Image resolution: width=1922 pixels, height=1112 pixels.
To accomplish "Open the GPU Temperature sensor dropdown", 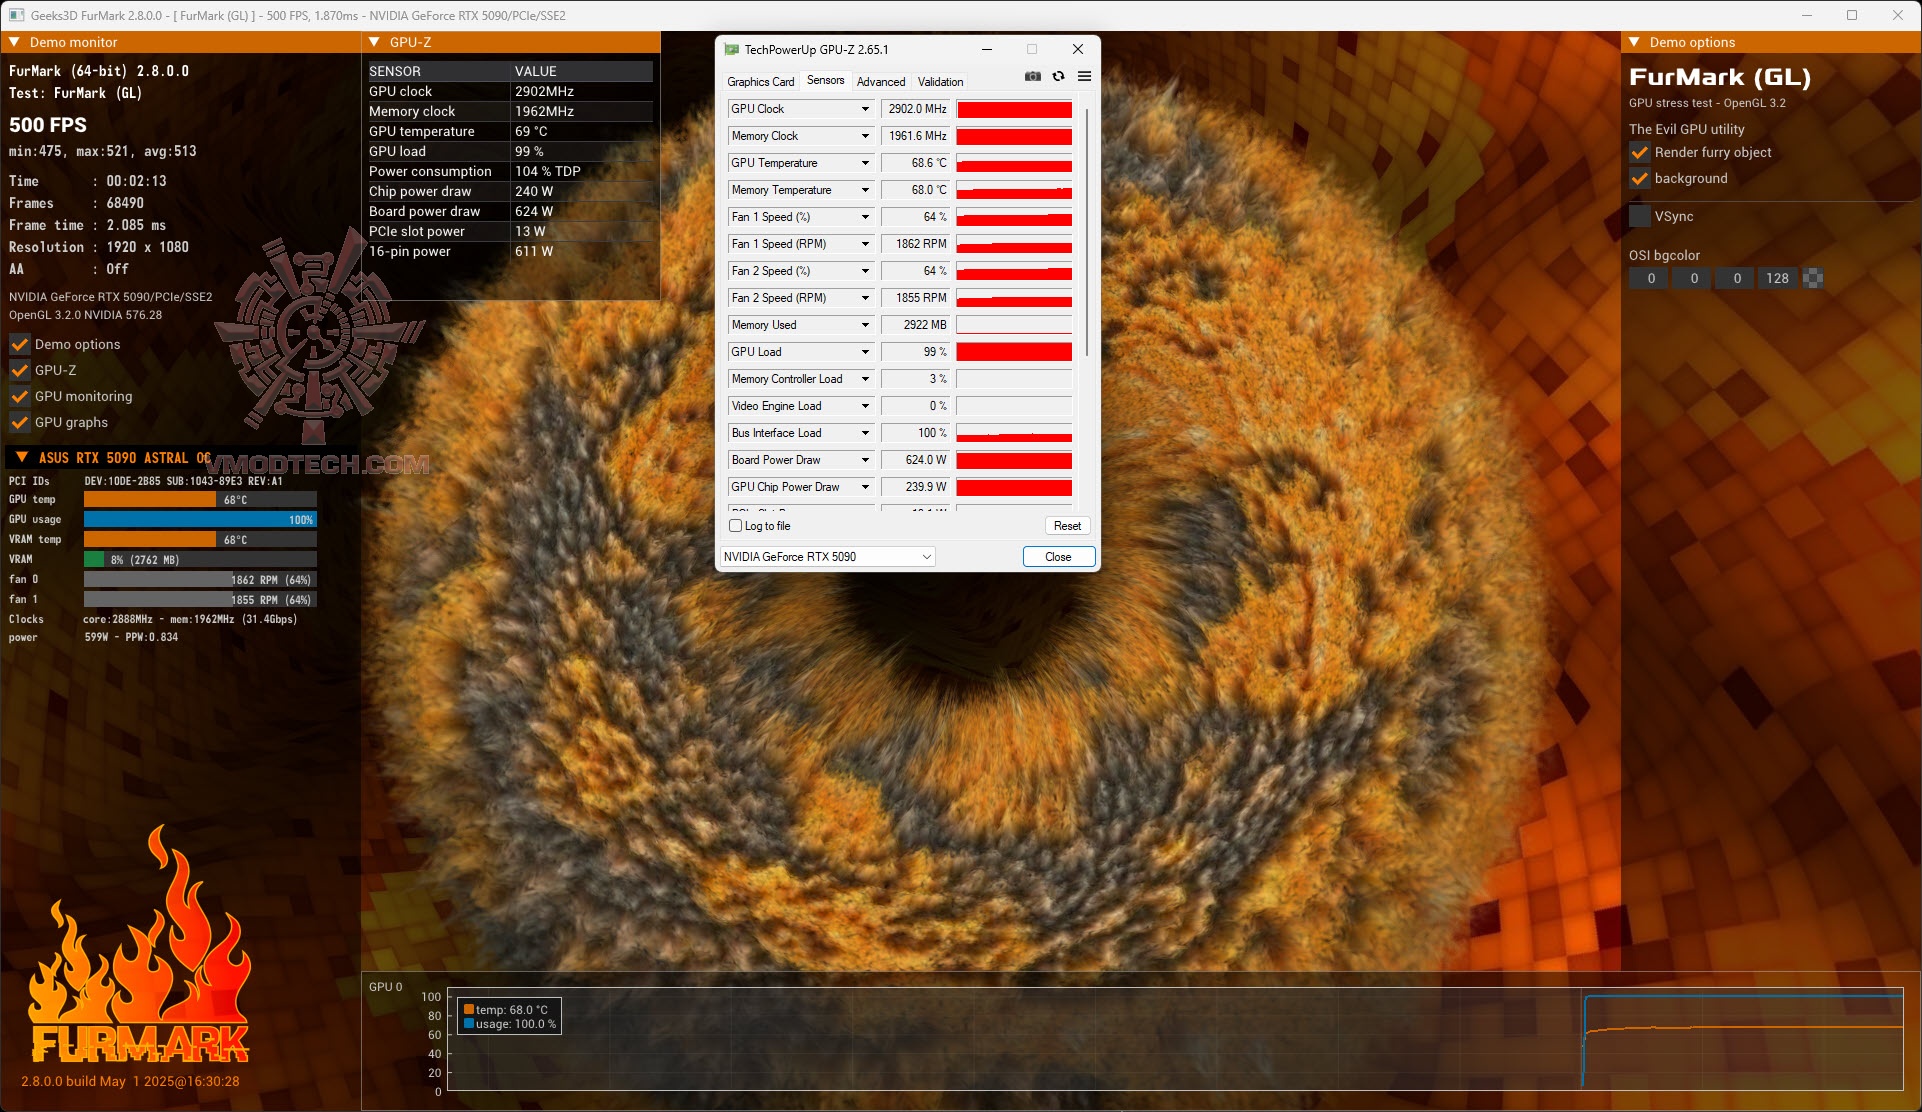I will pos(865,163).
